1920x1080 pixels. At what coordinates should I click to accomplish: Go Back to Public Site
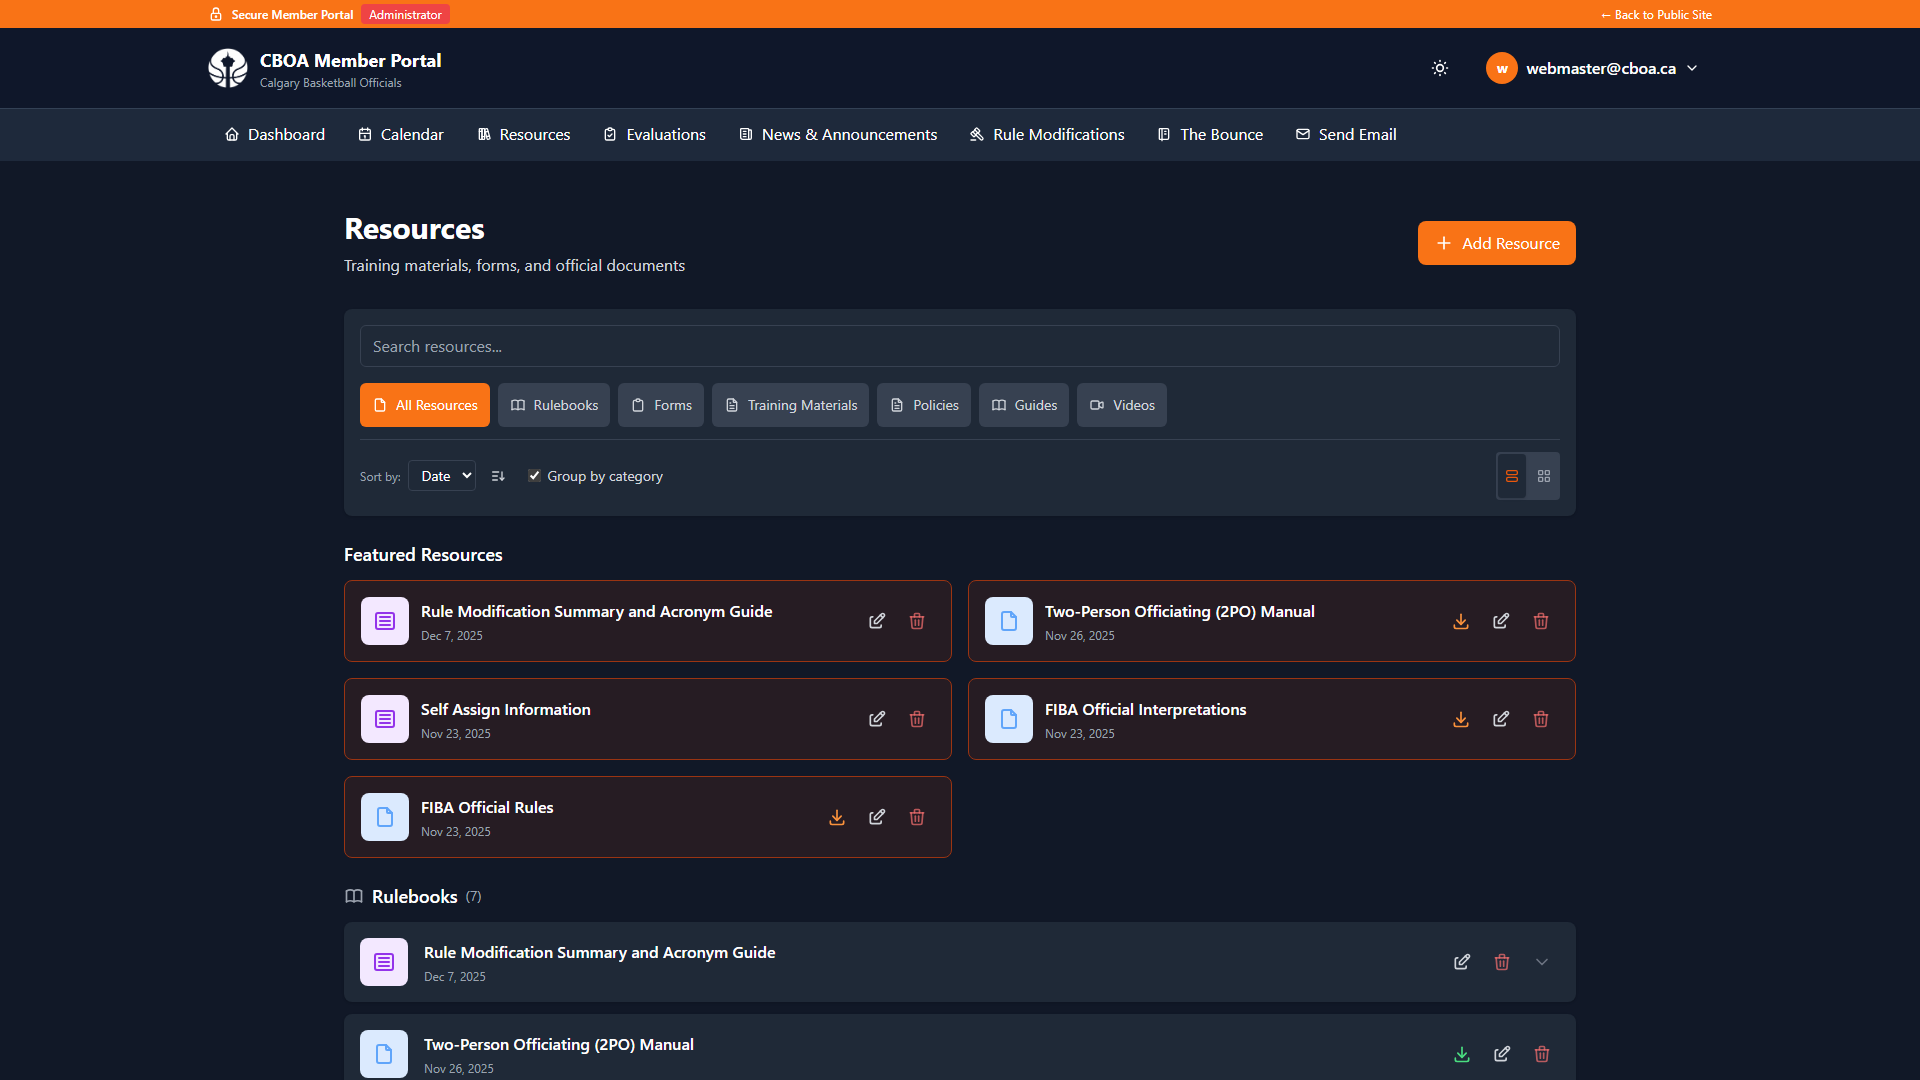[1656, 14]
